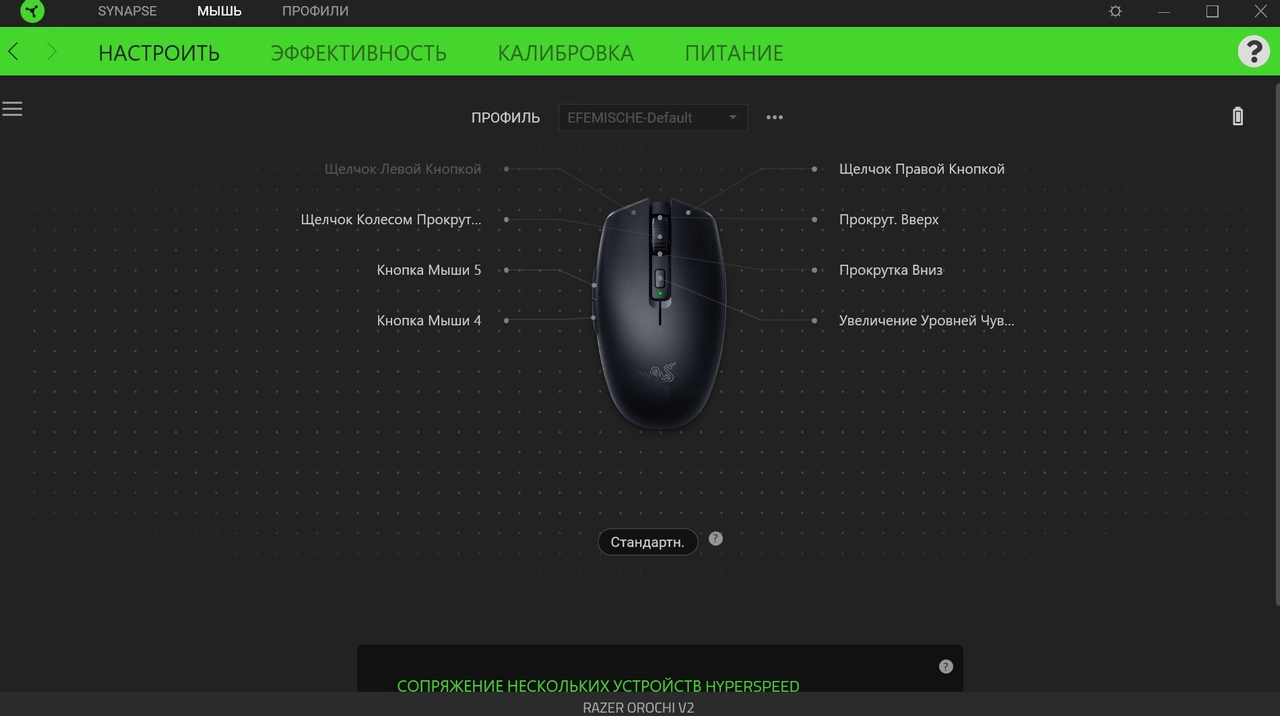
Task: Select the Прокрутка Вниз assignment
Action: pyautogui.click(x=890, y=270)
